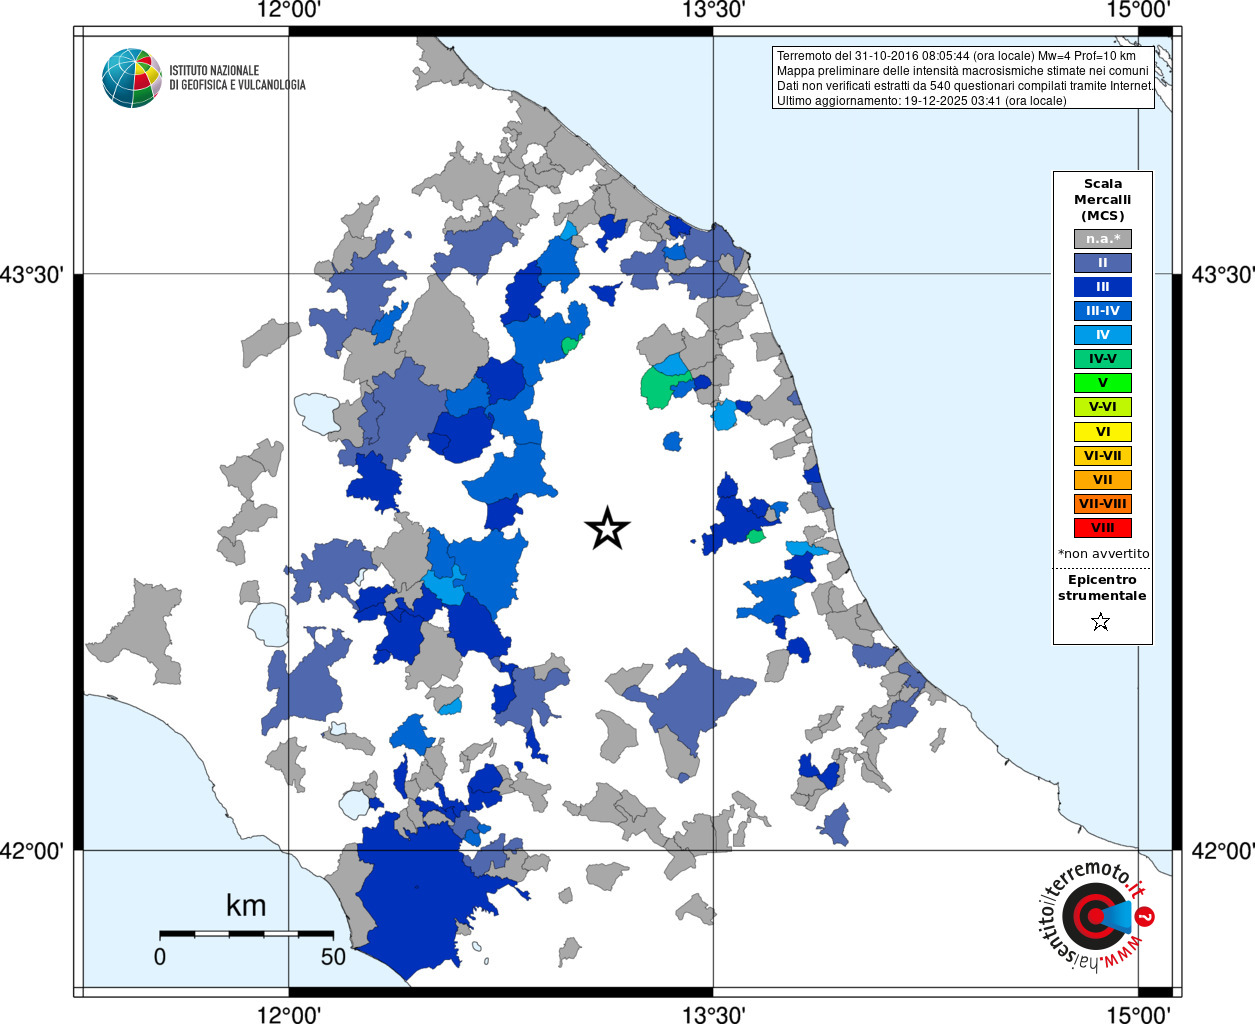Click the 'Scala Mercalli (MCS)' legend title
Image resolution: width=1255 pixels, height=1024 pixels.
pyautogui.click(x=1103, y=200)
